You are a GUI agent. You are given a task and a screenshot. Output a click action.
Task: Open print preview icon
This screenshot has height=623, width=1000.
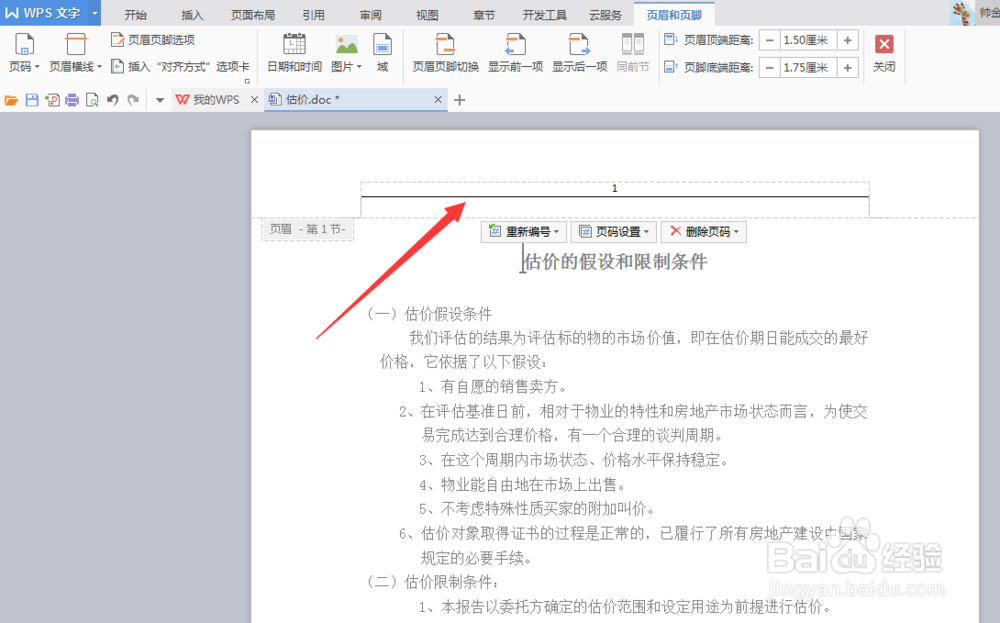[x=92, y=100]
